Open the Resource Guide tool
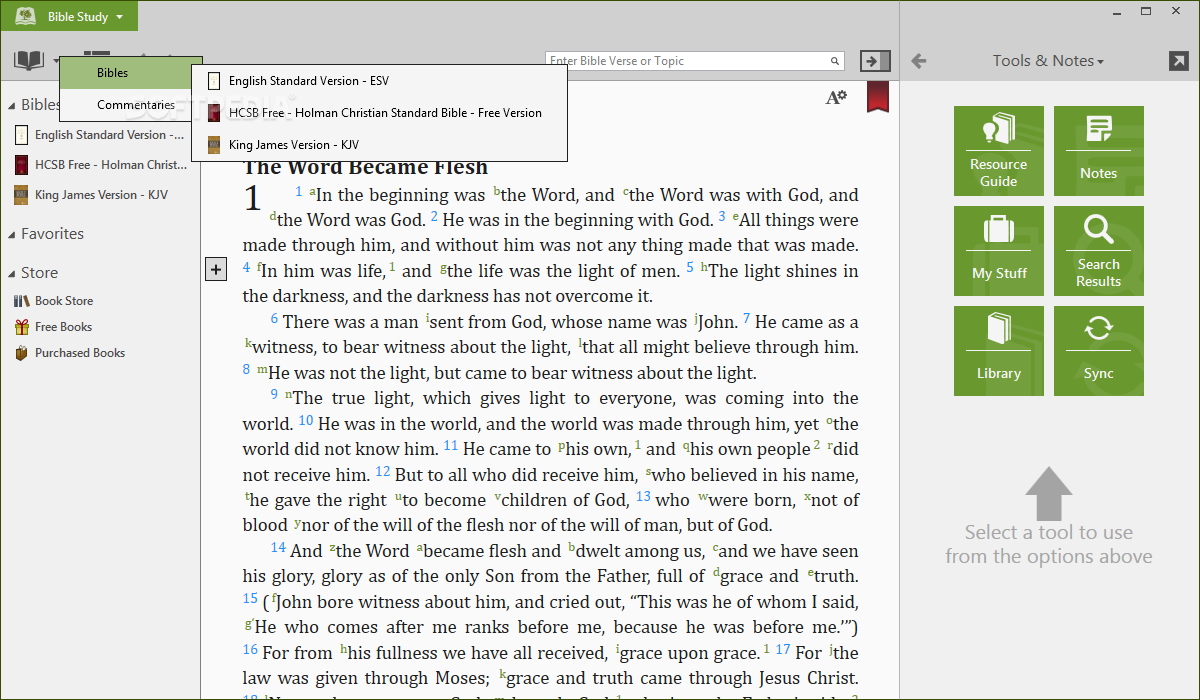 [999, 151]
